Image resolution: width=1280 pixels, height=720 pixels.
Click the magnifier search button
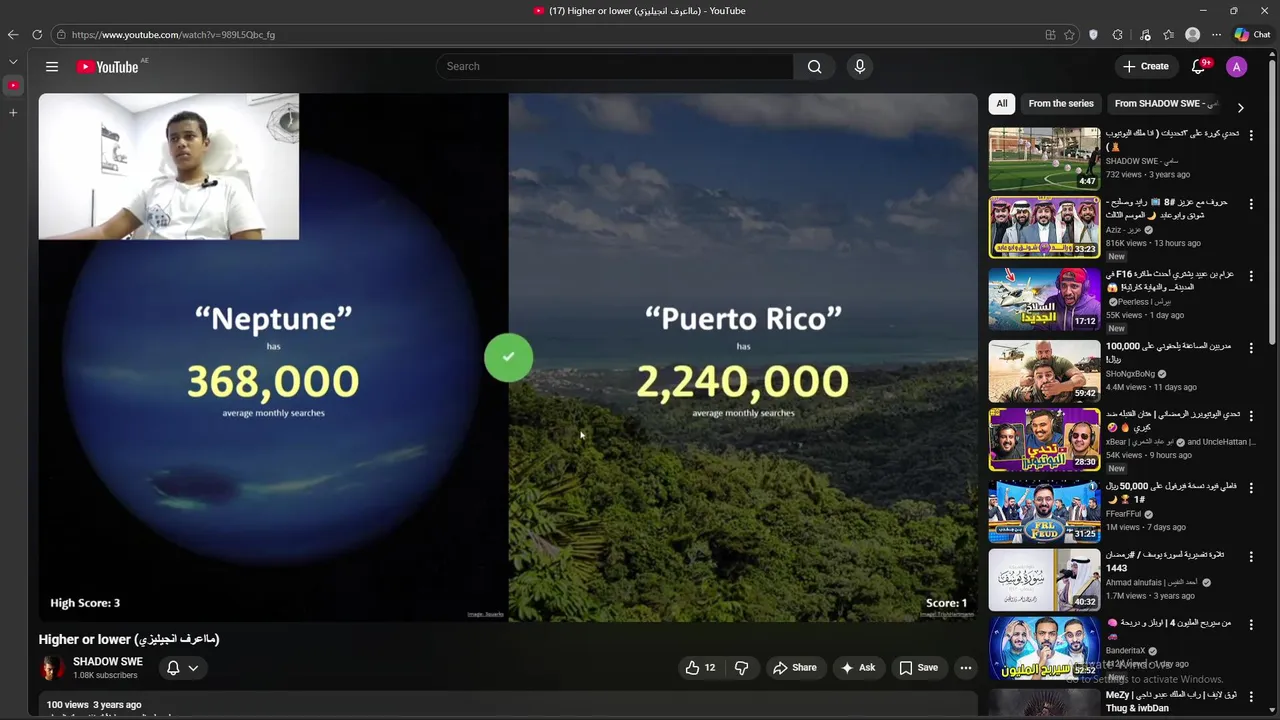815,67
